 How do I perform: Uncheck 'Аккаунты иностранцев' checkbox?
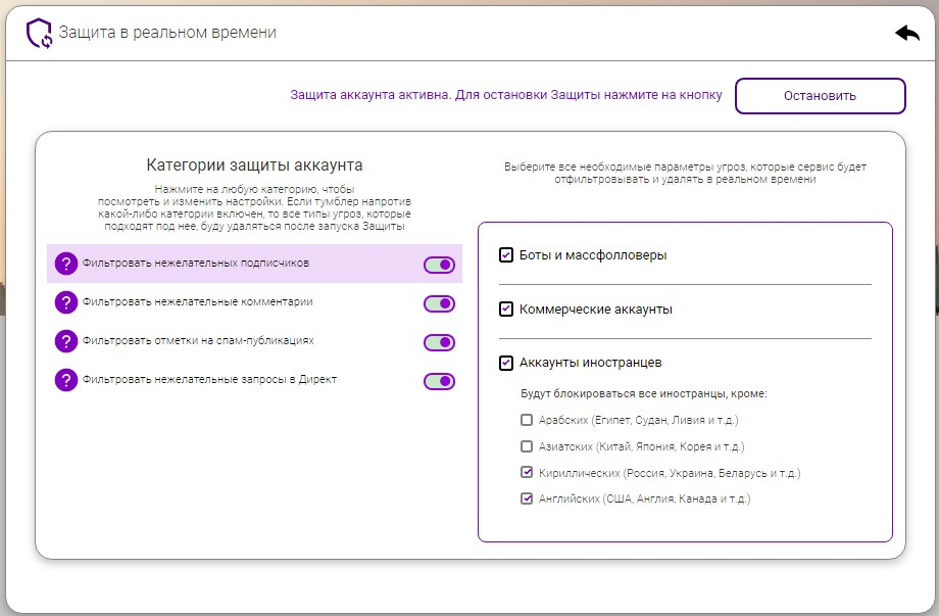click(506, 363)
